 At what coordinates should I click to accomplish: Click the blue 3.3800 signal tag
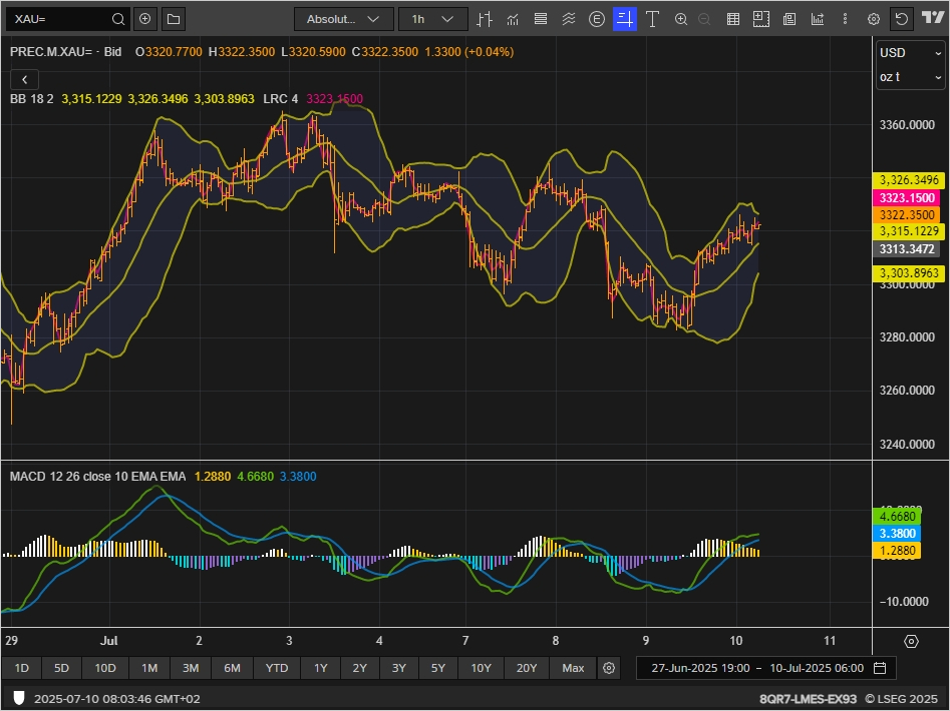[x=897, y=534]
